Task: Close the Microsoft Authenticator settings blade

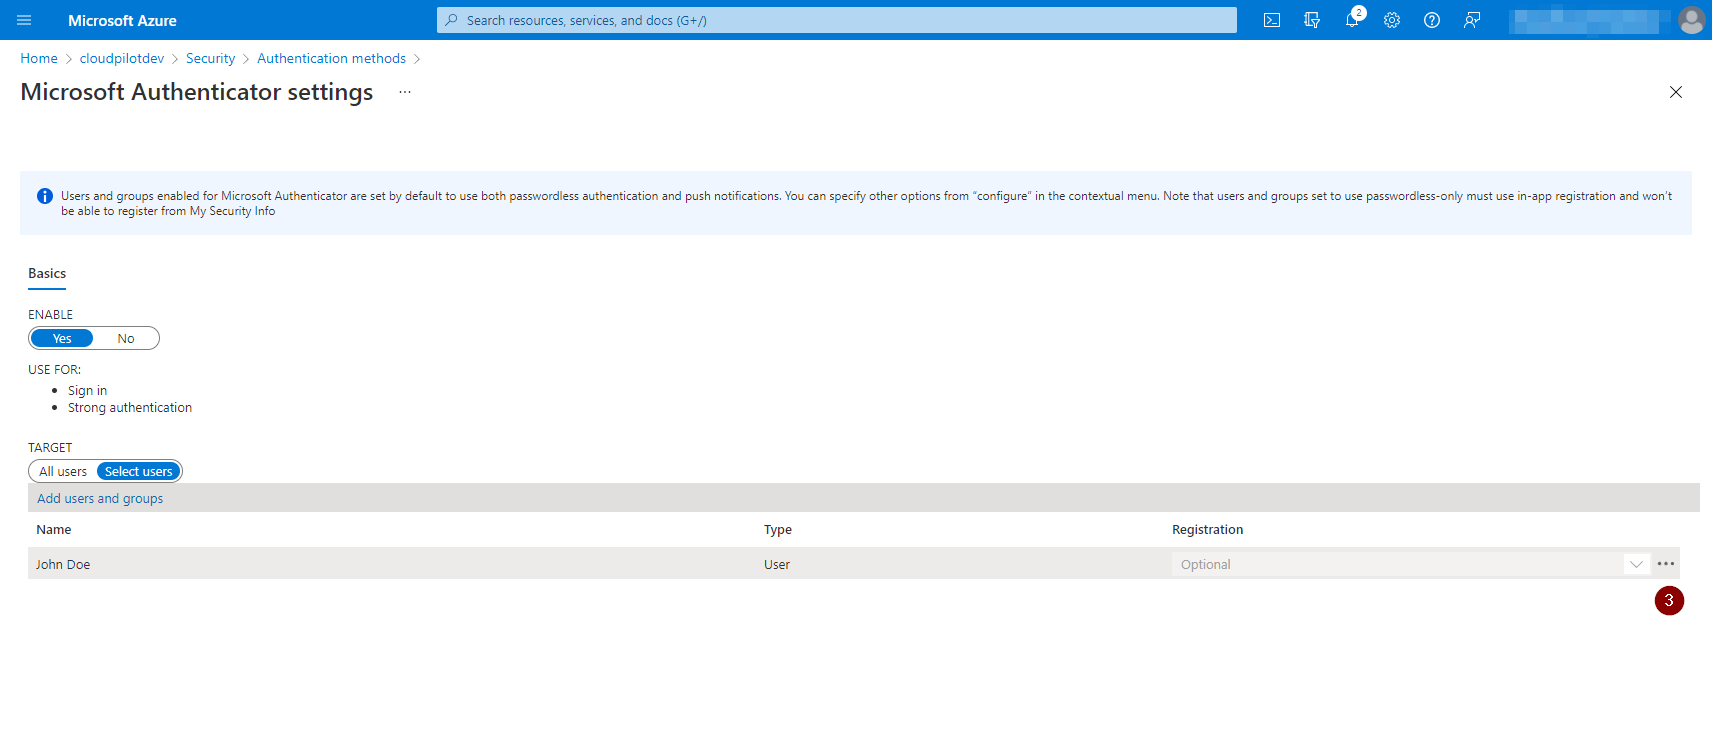Action: [1676, 92]
